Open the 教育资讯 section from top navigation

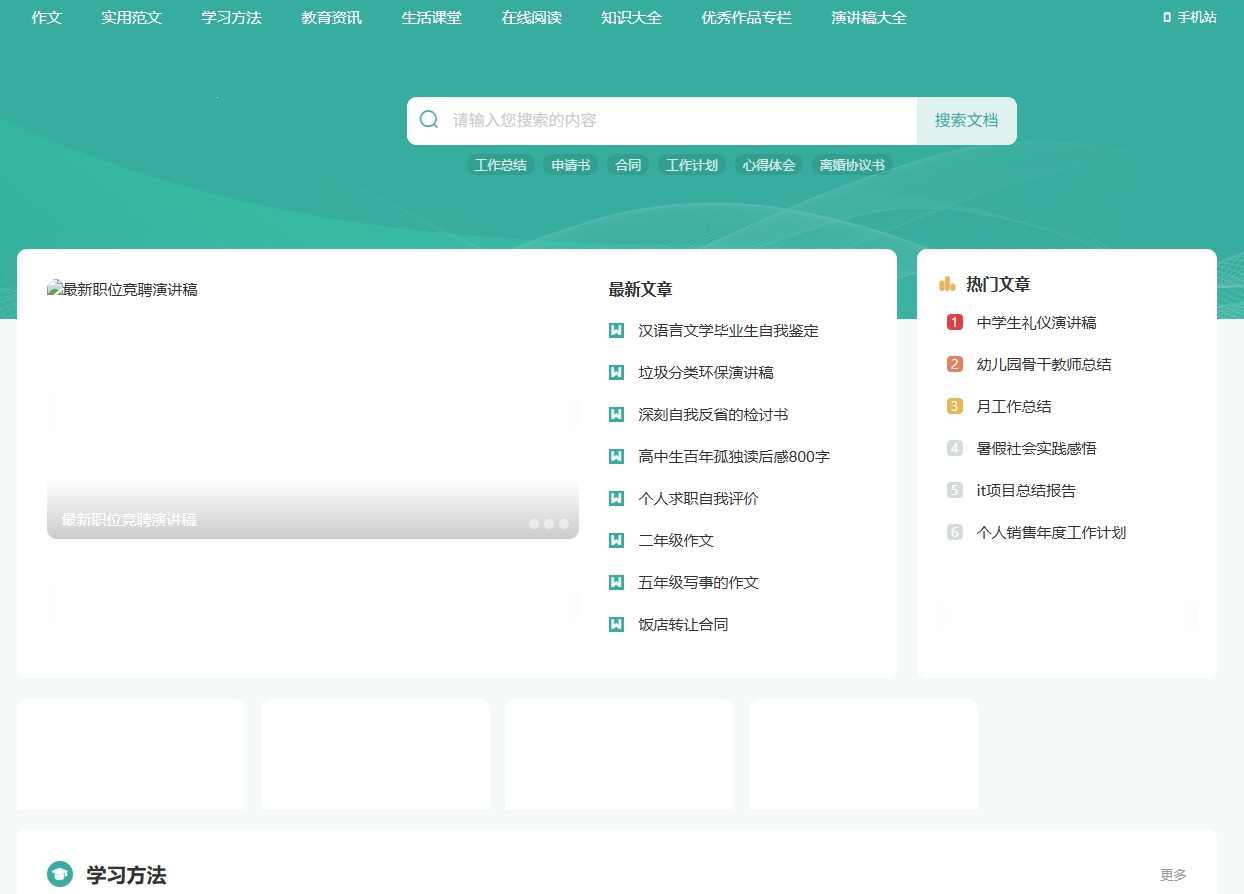click(x=331, y=17)
